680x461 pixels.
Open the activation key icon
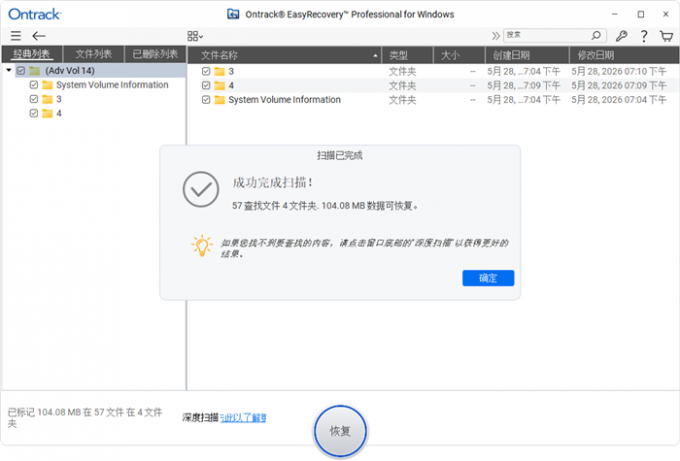click(x=621, y=36)
